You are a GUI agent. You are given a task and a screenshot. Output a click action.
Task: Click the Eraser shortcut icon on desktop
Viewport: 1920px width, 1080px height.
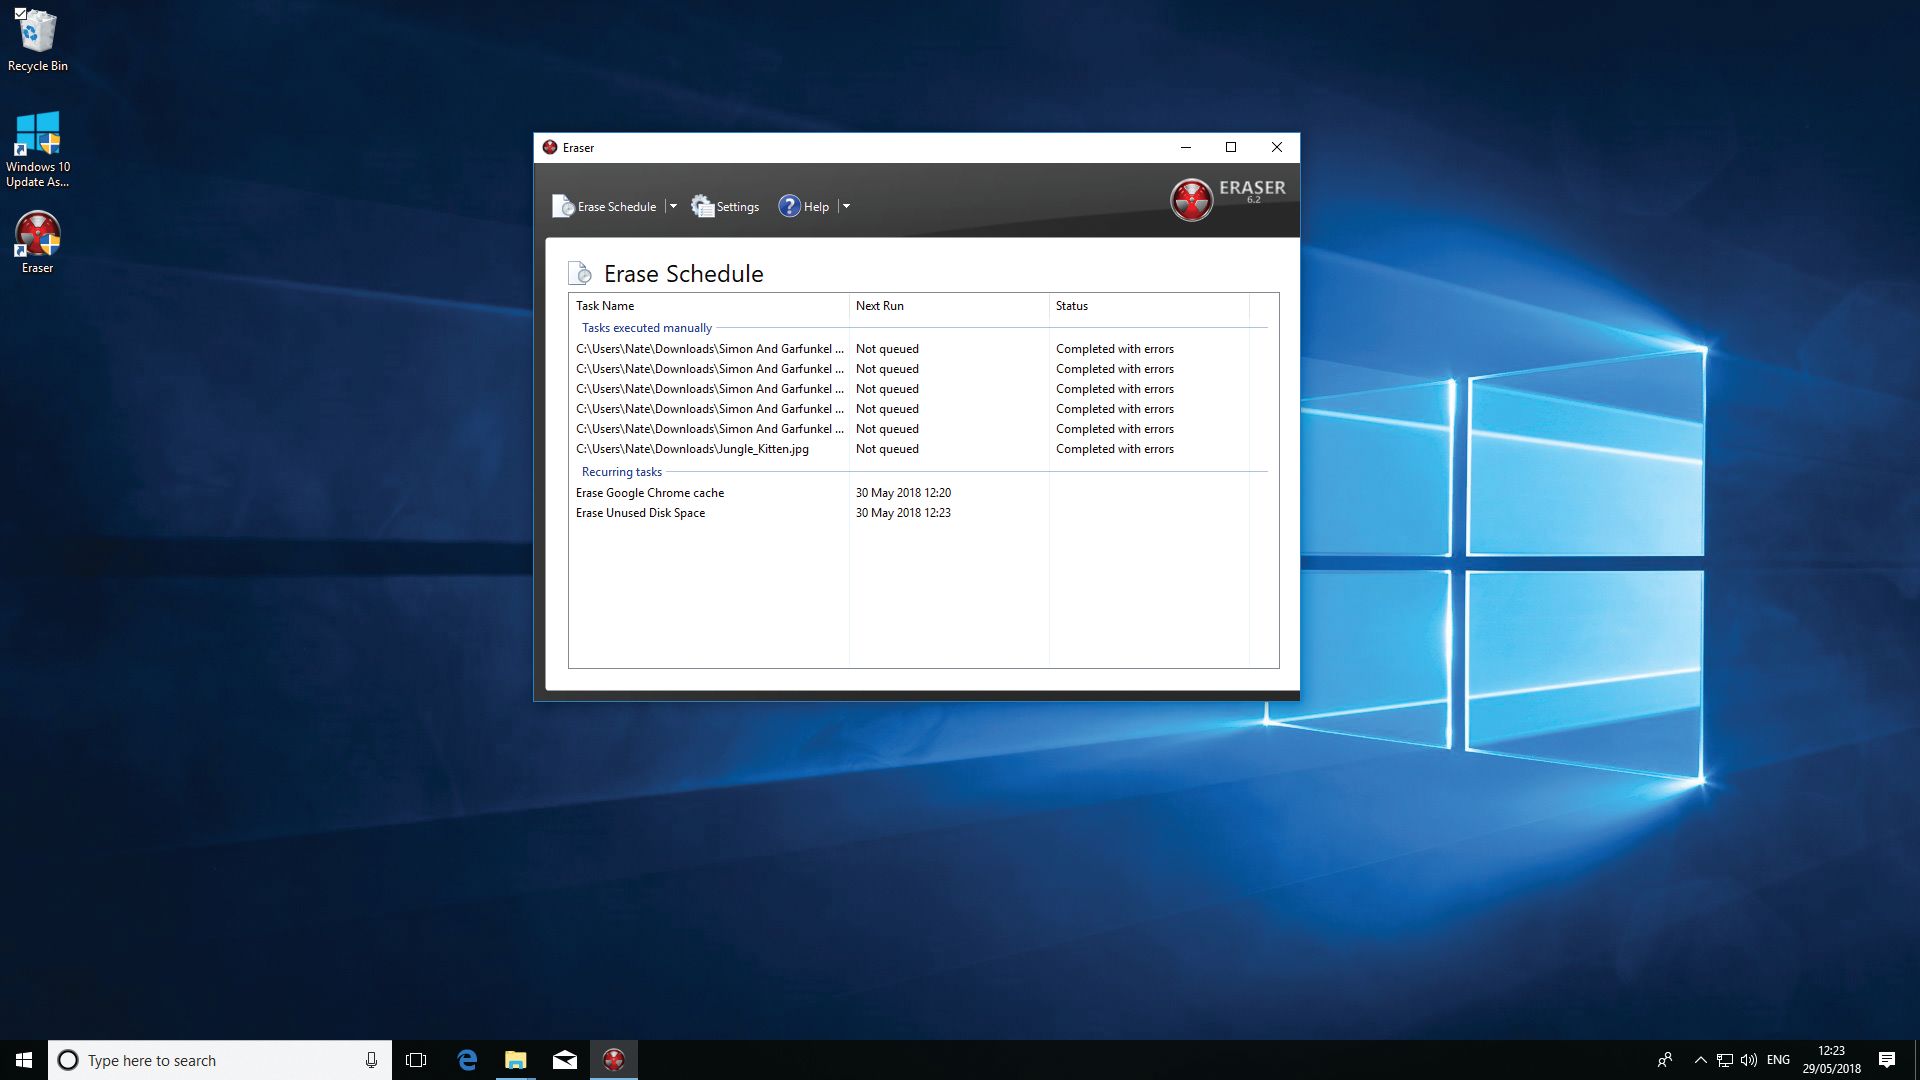pyautogui.click(x=36, y=237)
